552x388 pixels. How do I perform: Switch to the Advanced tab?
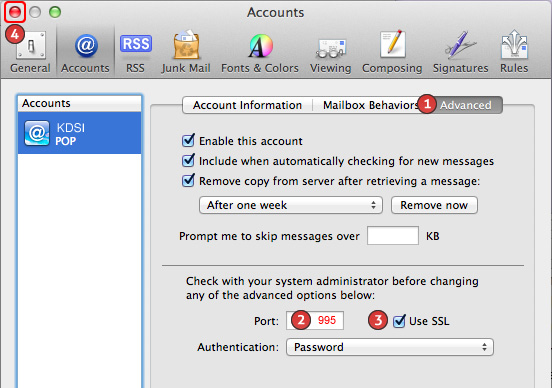(465, 105)
